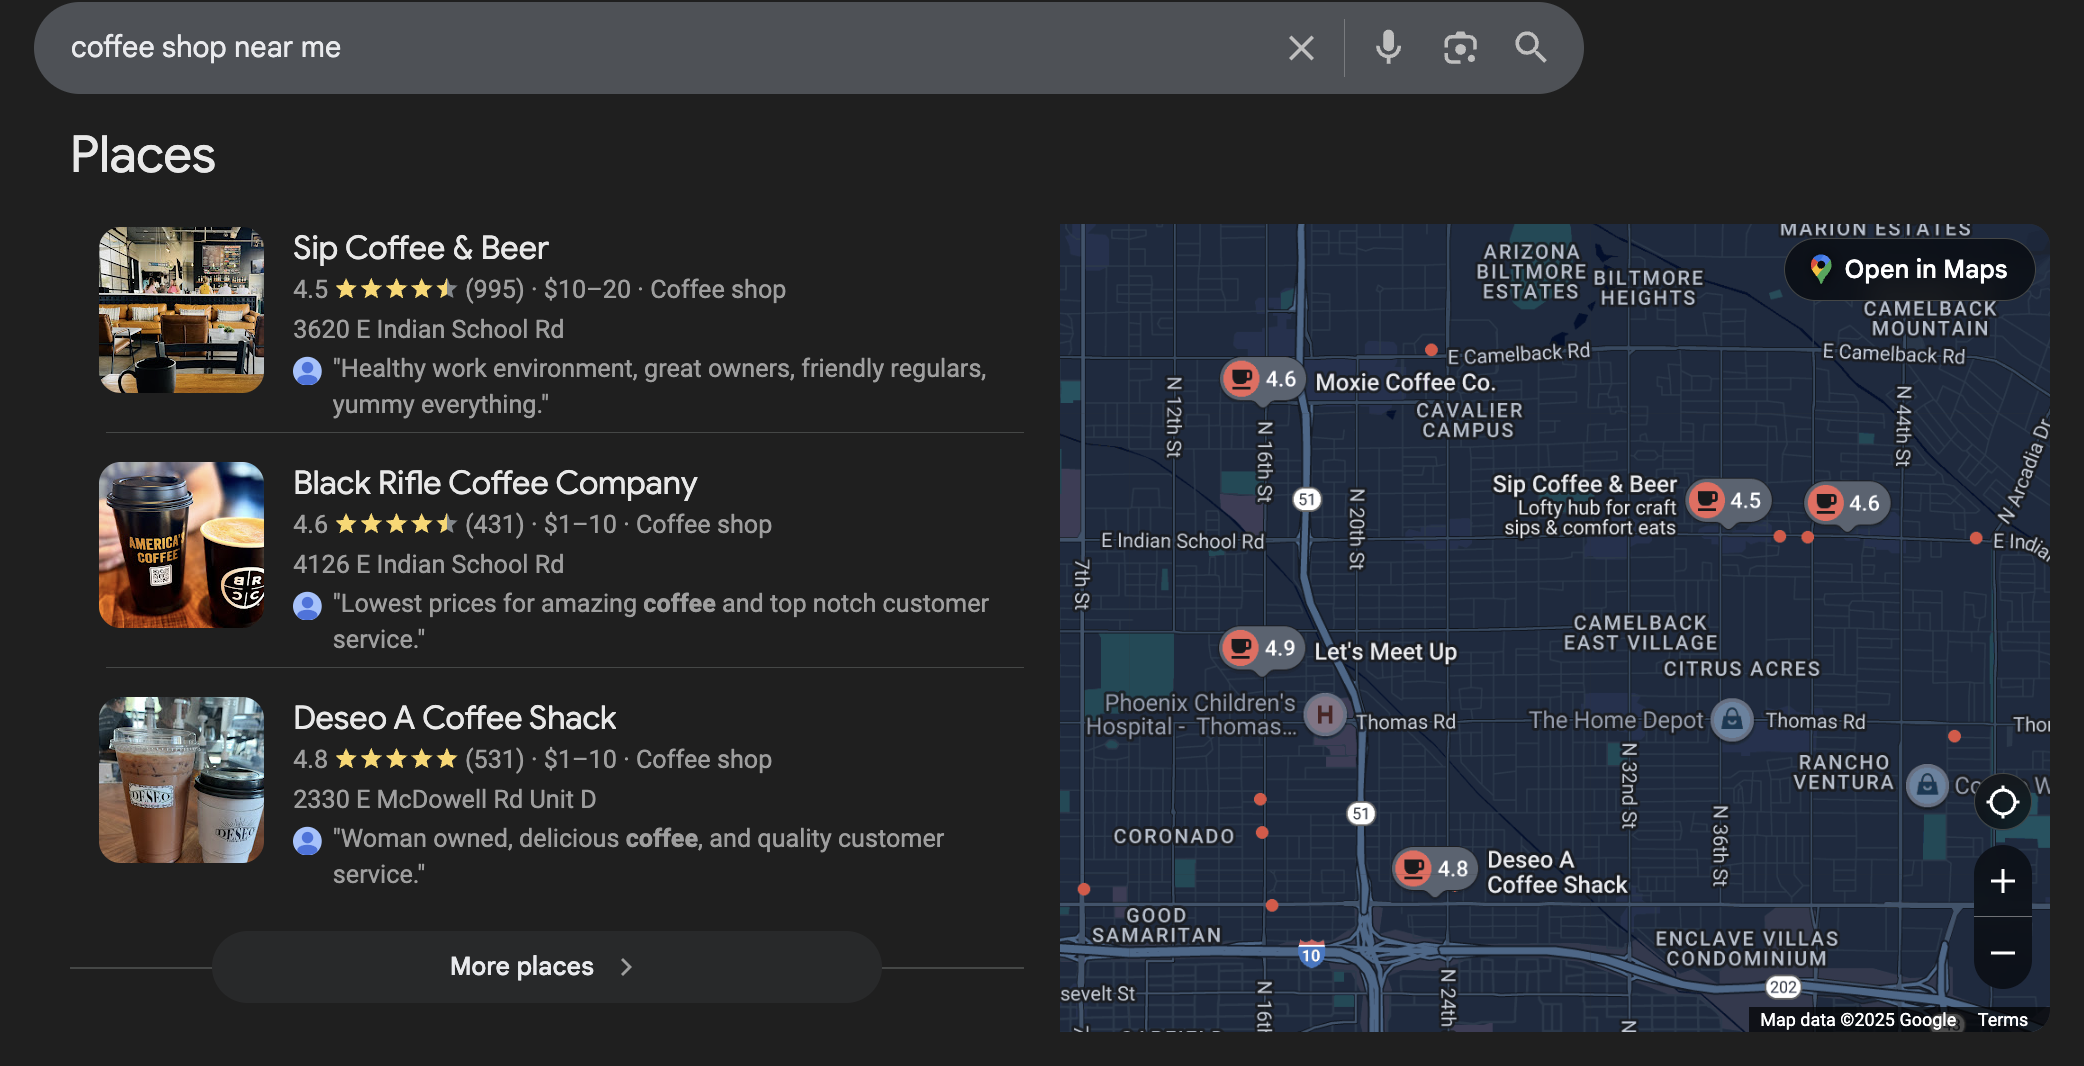Click the Sip Coffee & Beer interior thumbnail

pos(181,309)
